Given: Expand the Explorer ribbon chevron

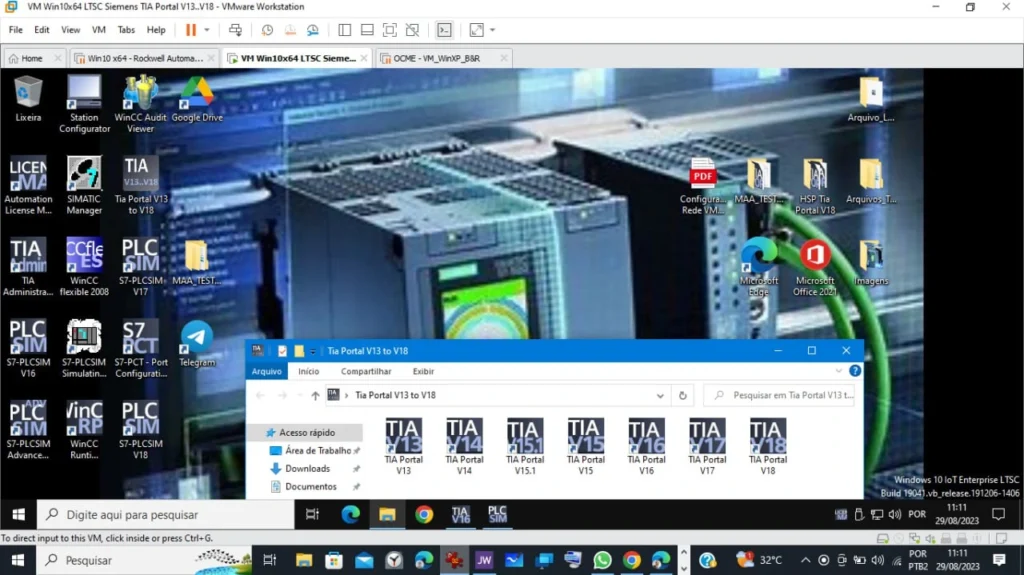Looking at the screenshot, I should [839, 371].
